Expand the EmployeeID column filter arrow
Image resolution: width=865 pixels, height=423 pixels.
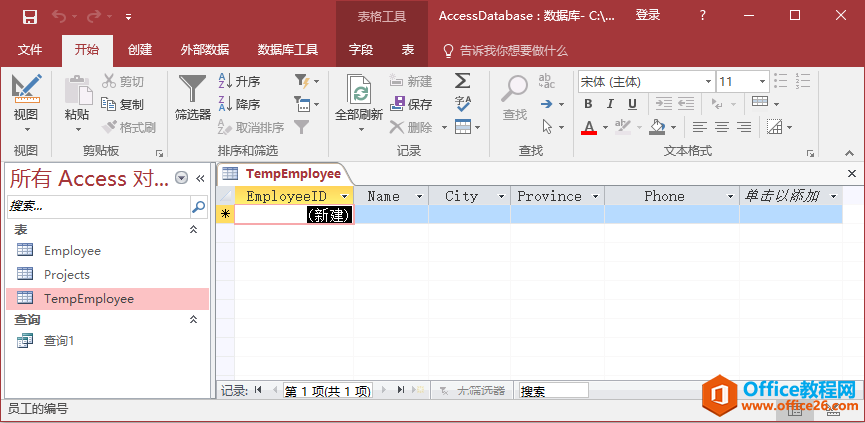(345, 197)
